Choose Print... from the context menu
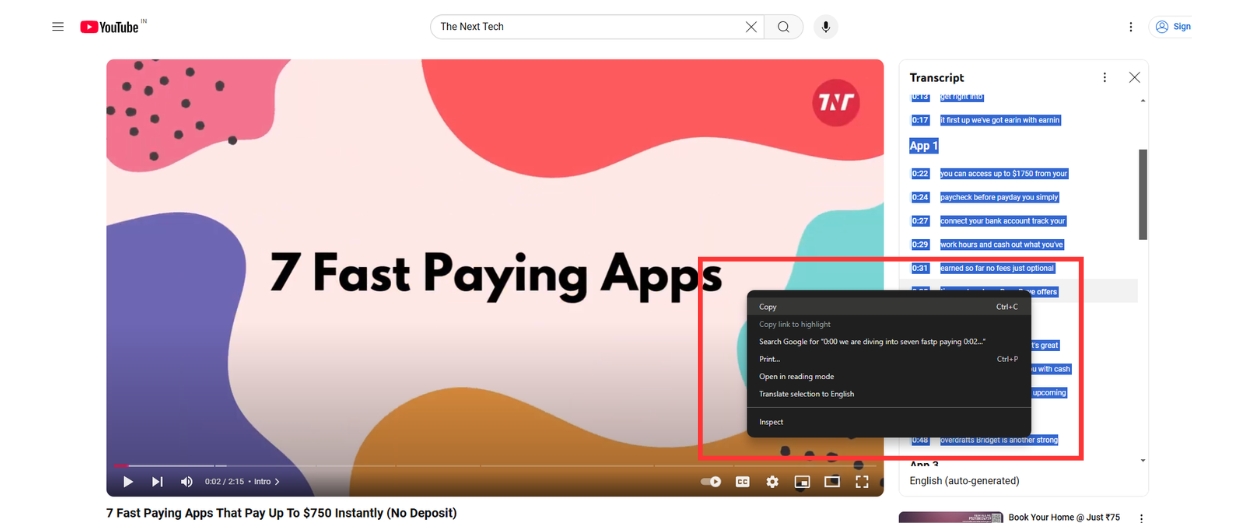This screenshot has width=1245, height=530. 889,359
